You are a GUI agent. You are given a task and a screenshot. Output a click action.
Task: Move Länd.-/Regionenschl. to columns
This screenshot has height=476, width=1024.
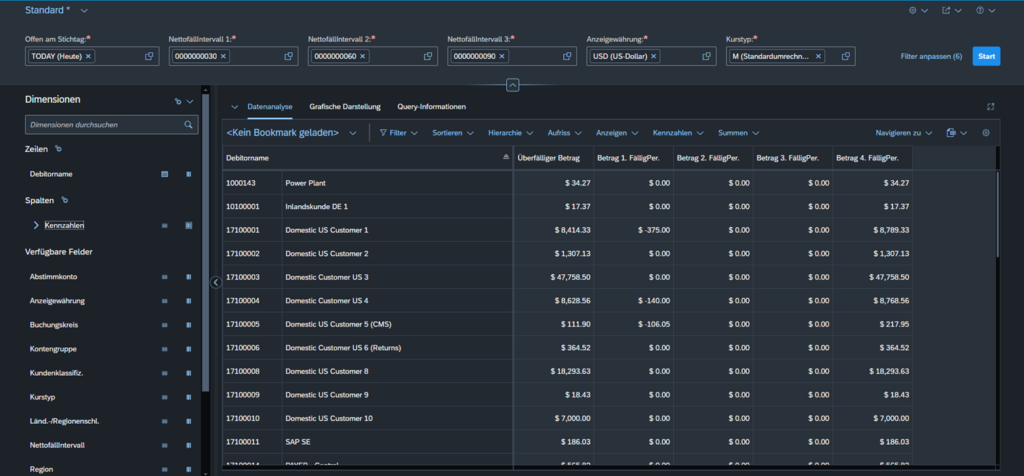coord(189,421)
